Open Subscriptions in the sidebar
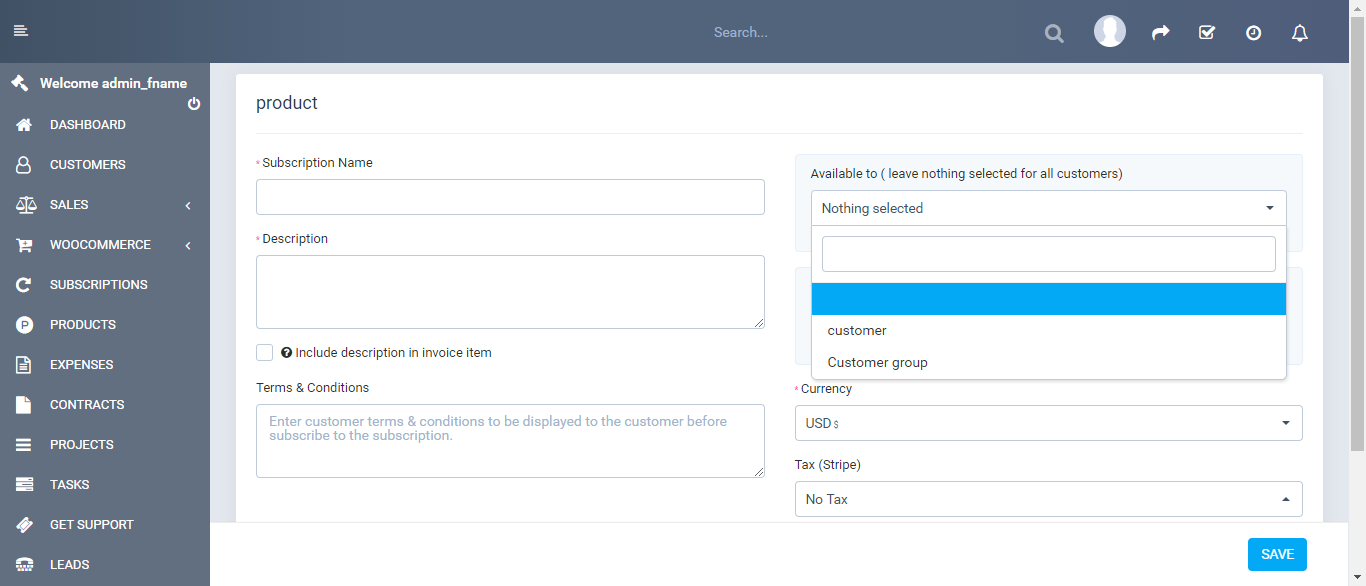The image size is (1366, 586). (x=98, y=285)
